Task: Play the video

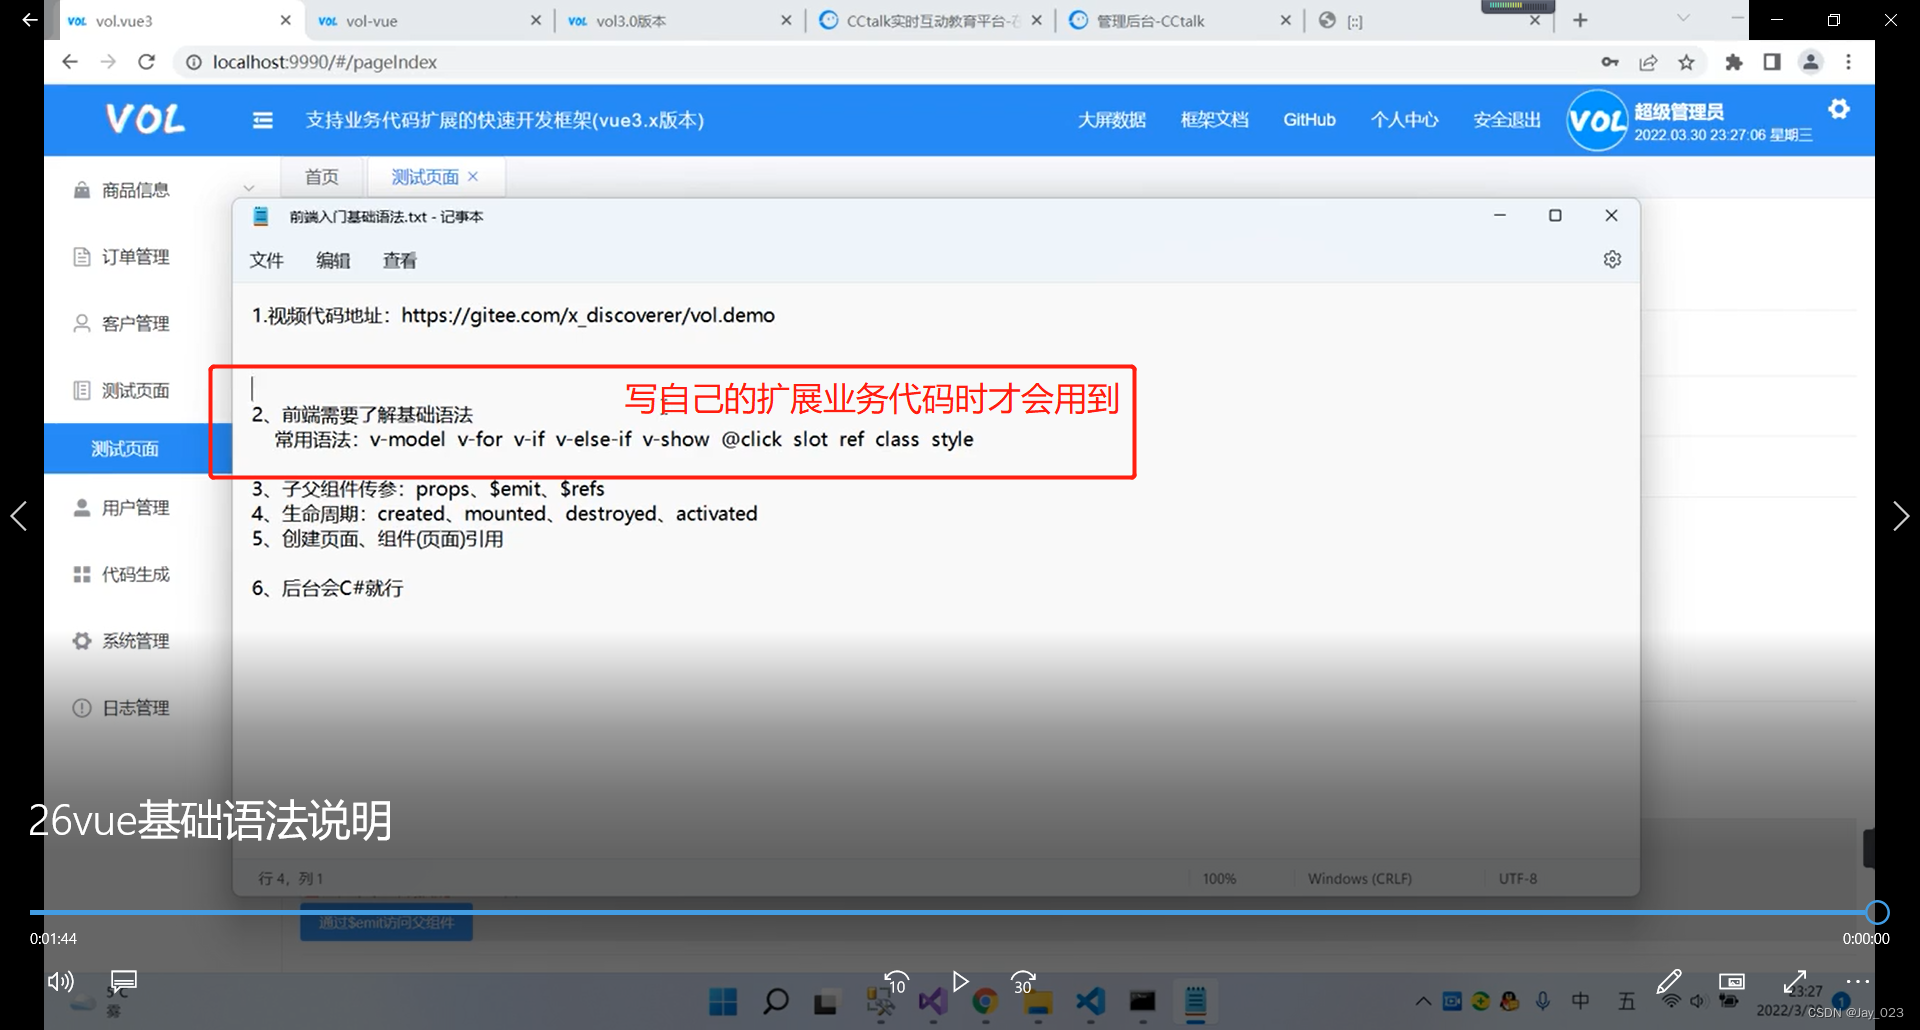Action: [x=960, y=981]
